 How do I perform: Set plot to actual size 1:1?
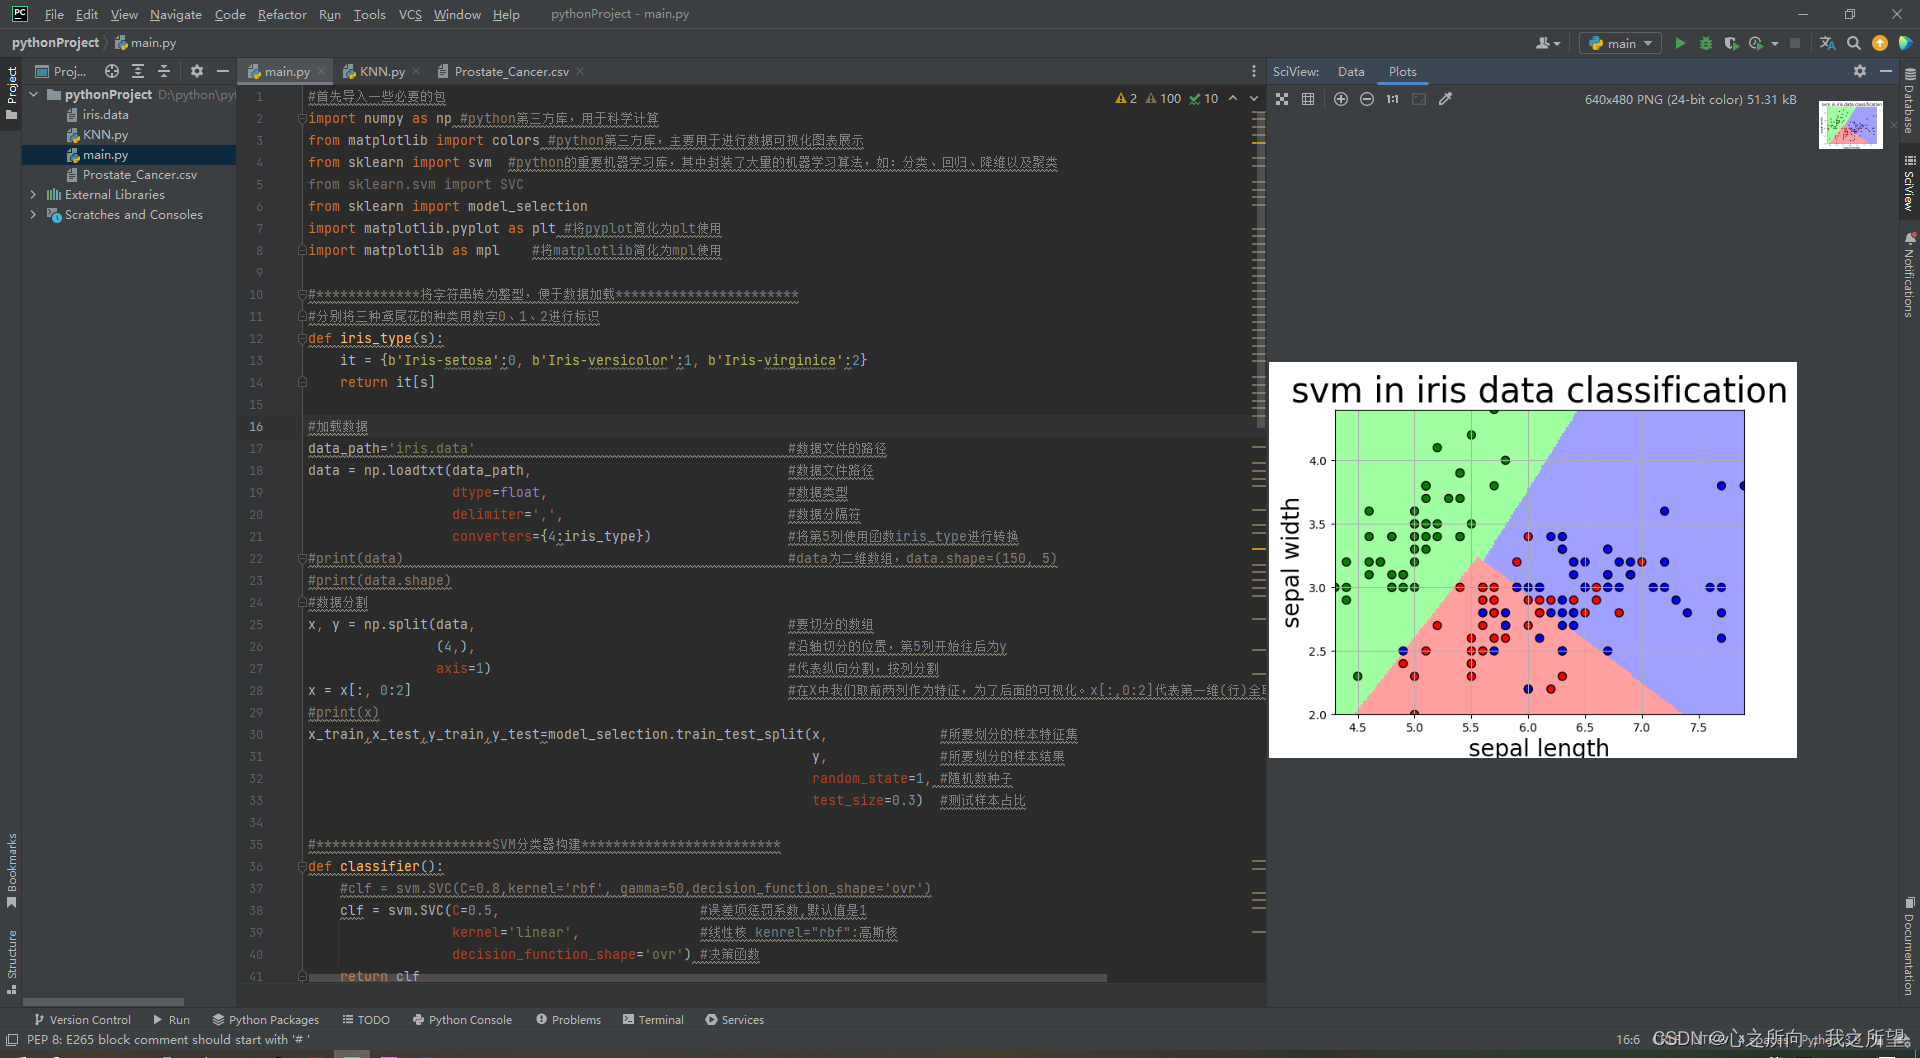click(1393, 99)
